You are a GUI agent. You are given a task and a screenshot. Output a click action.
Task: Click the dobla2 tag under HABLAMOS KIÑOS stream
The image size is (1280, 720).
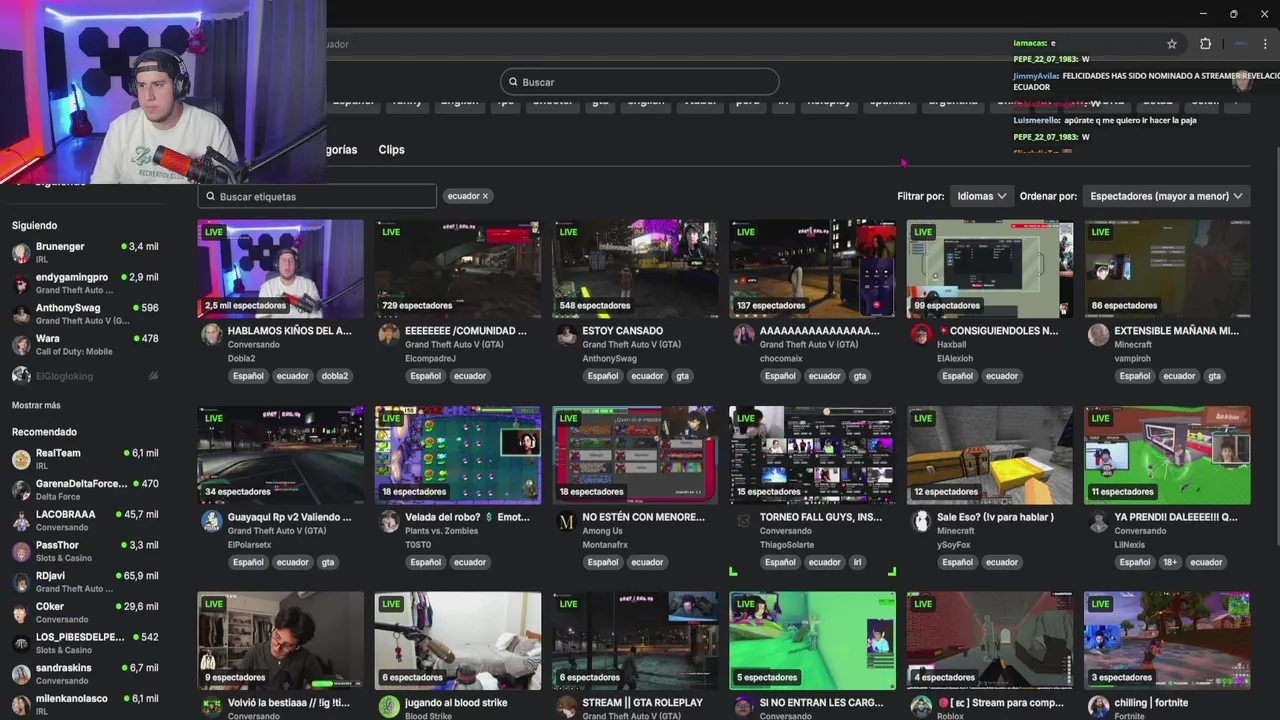point(334,376)
